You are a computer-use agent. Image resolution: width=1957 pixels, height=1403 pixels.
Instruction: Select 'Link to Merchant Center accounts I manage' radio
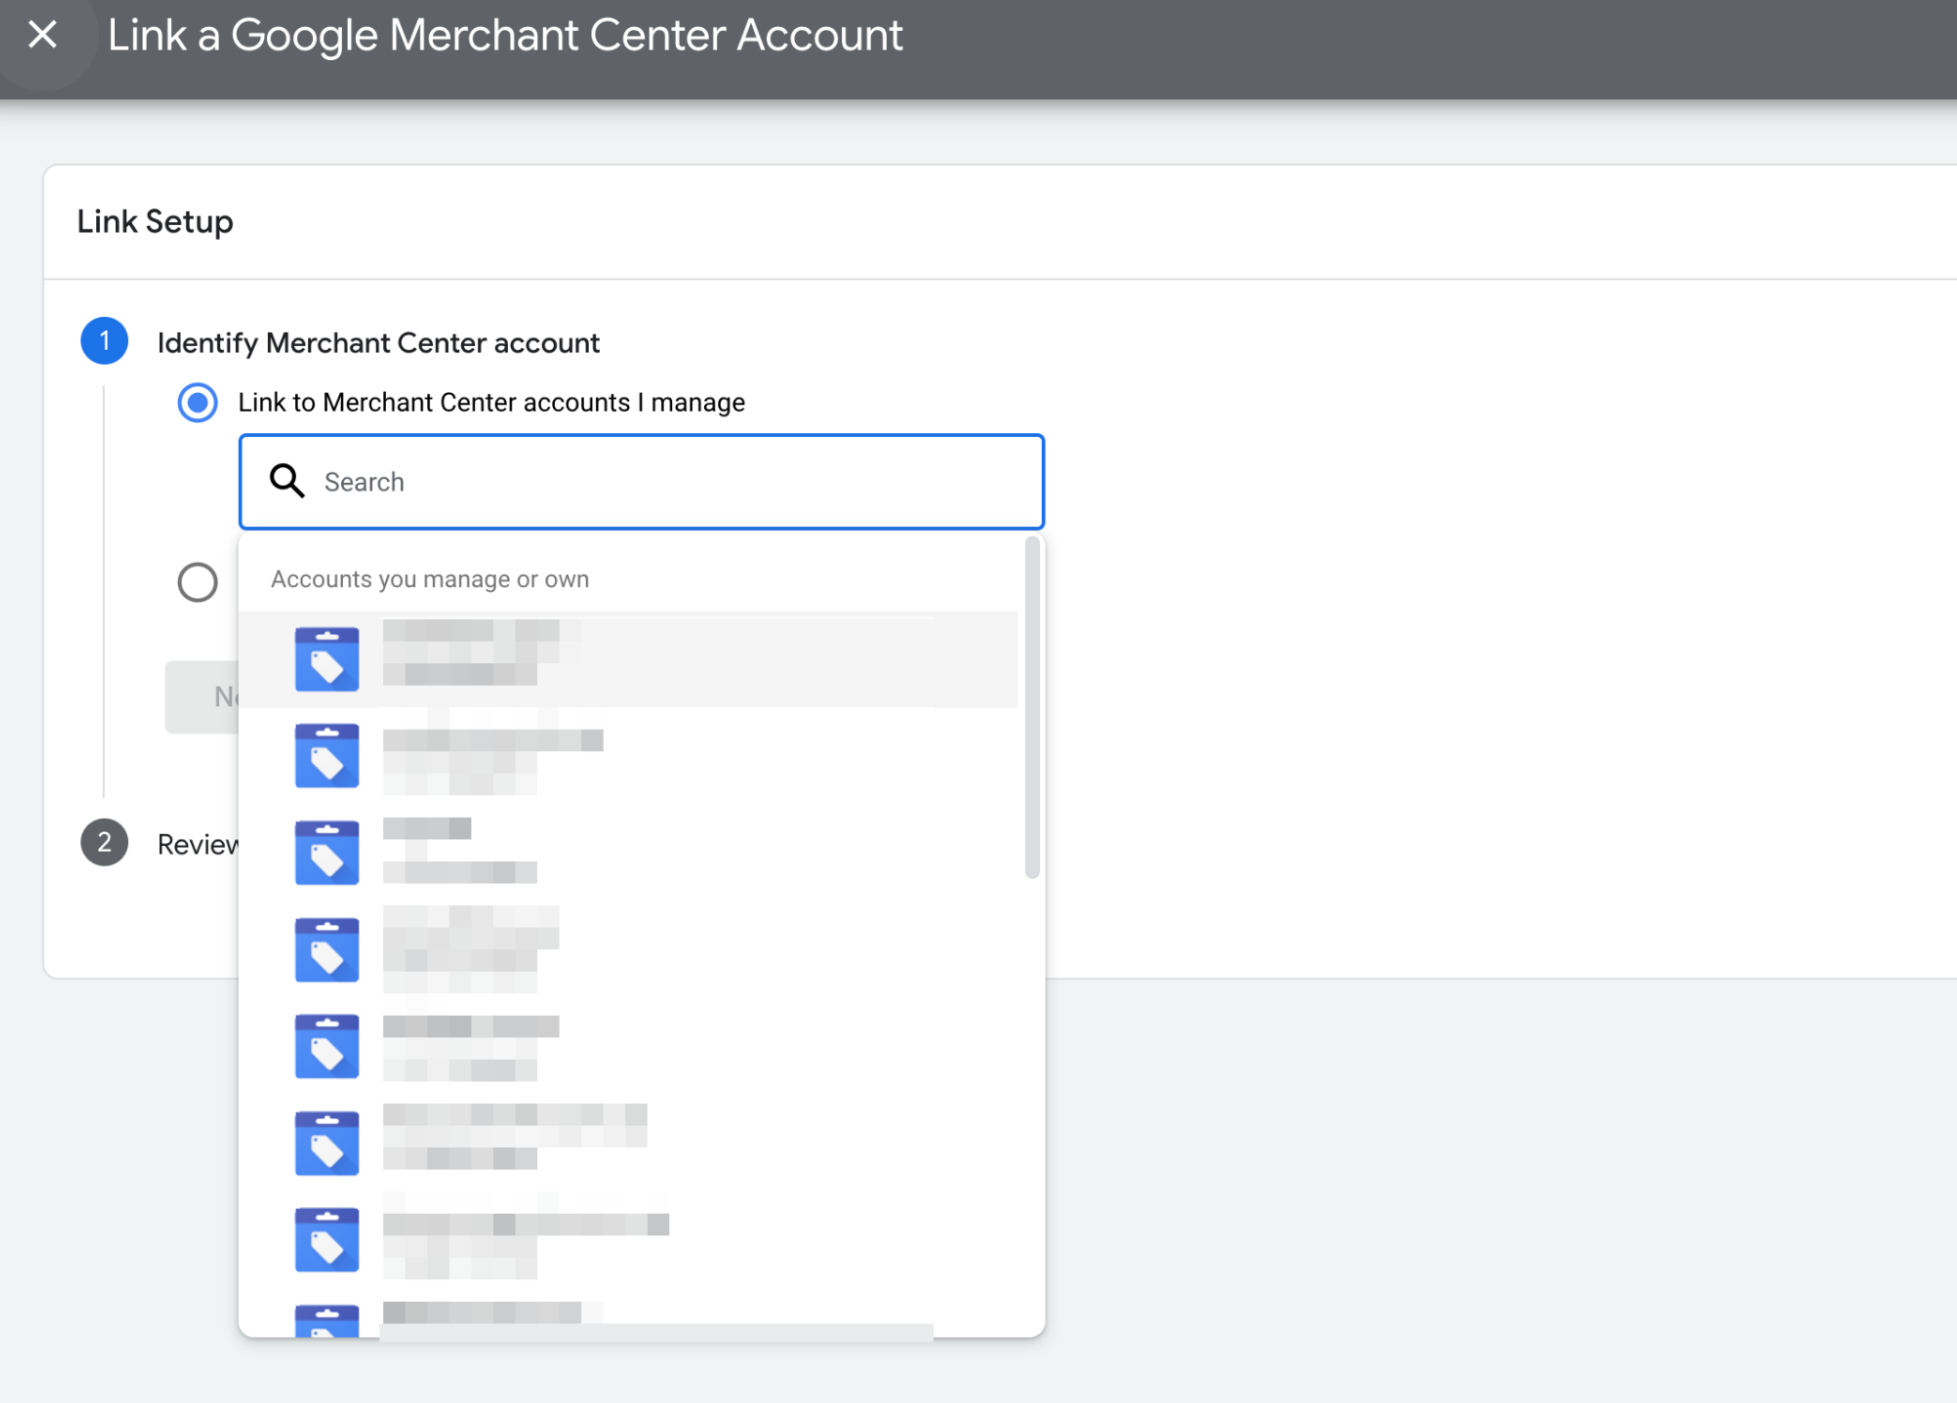click(x=197, y=402)
